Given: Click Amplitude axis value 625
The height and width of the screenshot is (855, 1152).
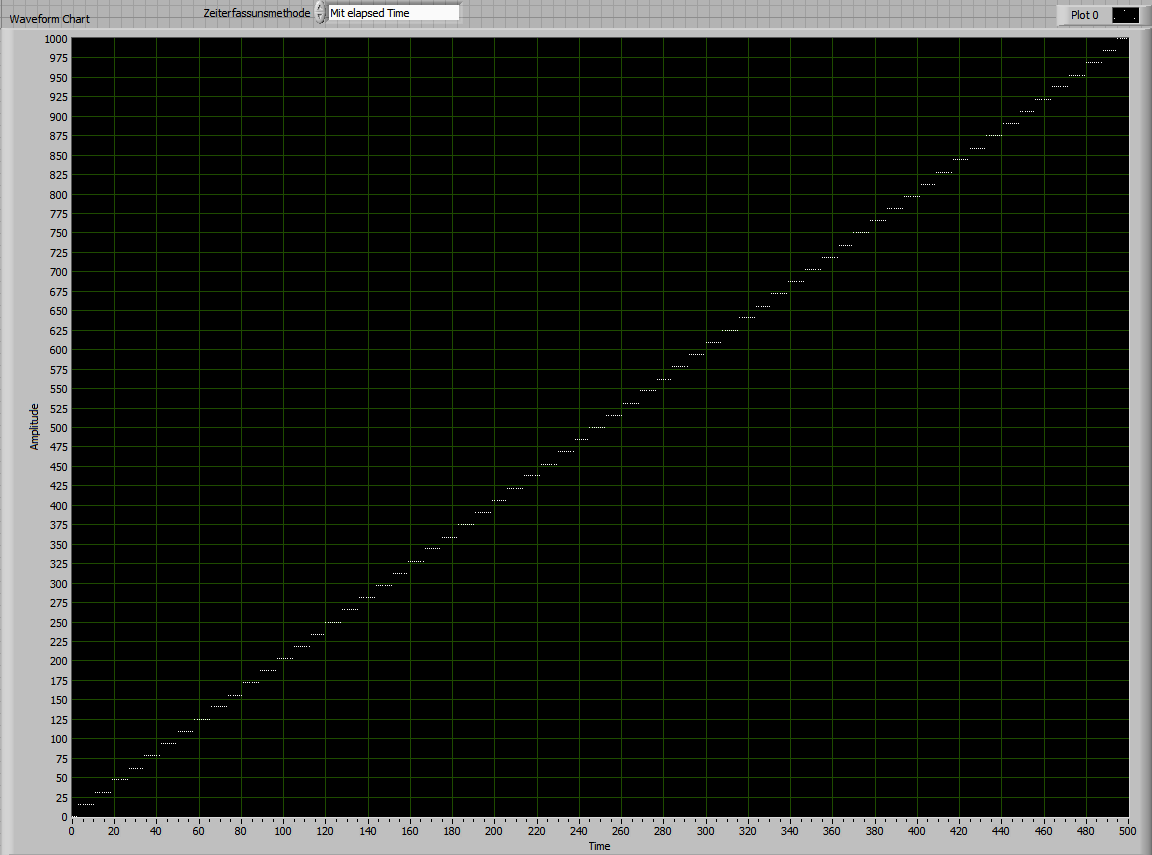Looking at the screenshot, I should point(59,331).
